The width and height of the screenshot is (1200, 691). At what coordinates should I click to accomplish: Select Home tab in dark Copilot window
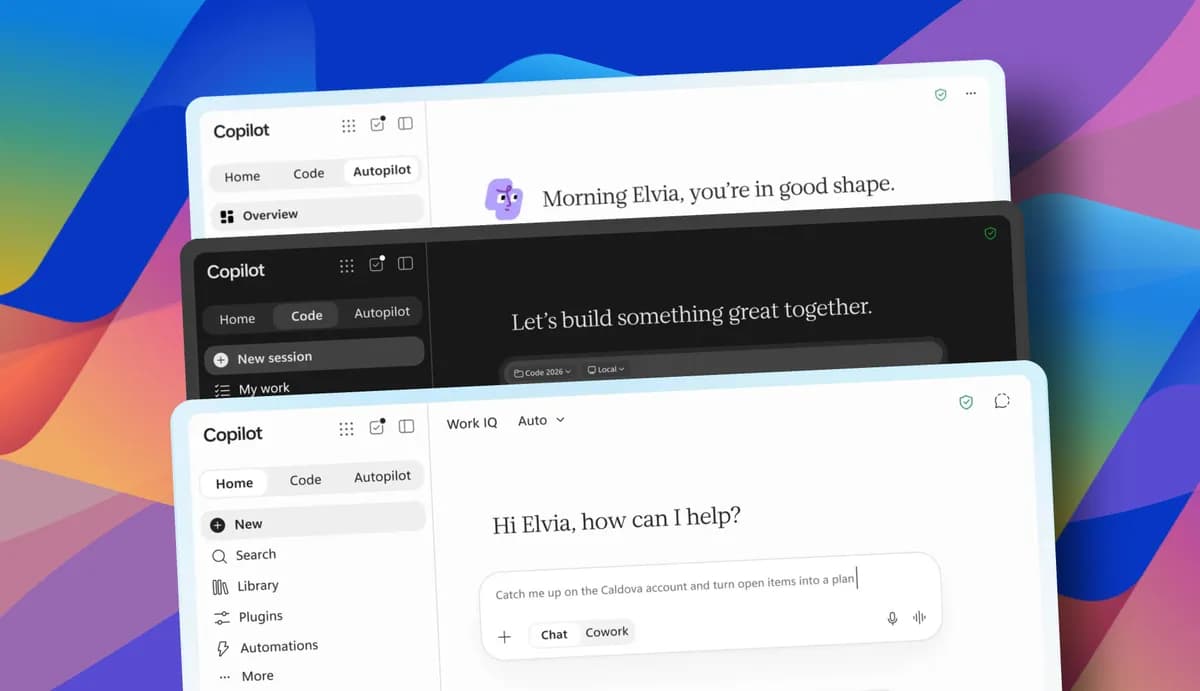[237, 319]
